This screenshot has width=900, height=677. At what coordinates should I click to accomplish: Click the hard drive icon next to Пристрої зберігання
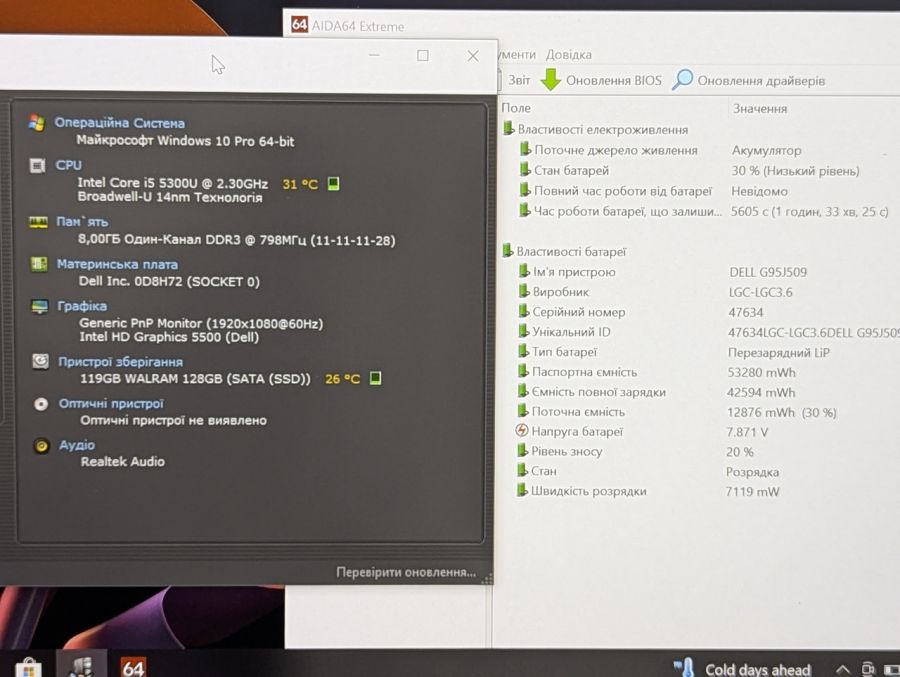click(40, 361)
